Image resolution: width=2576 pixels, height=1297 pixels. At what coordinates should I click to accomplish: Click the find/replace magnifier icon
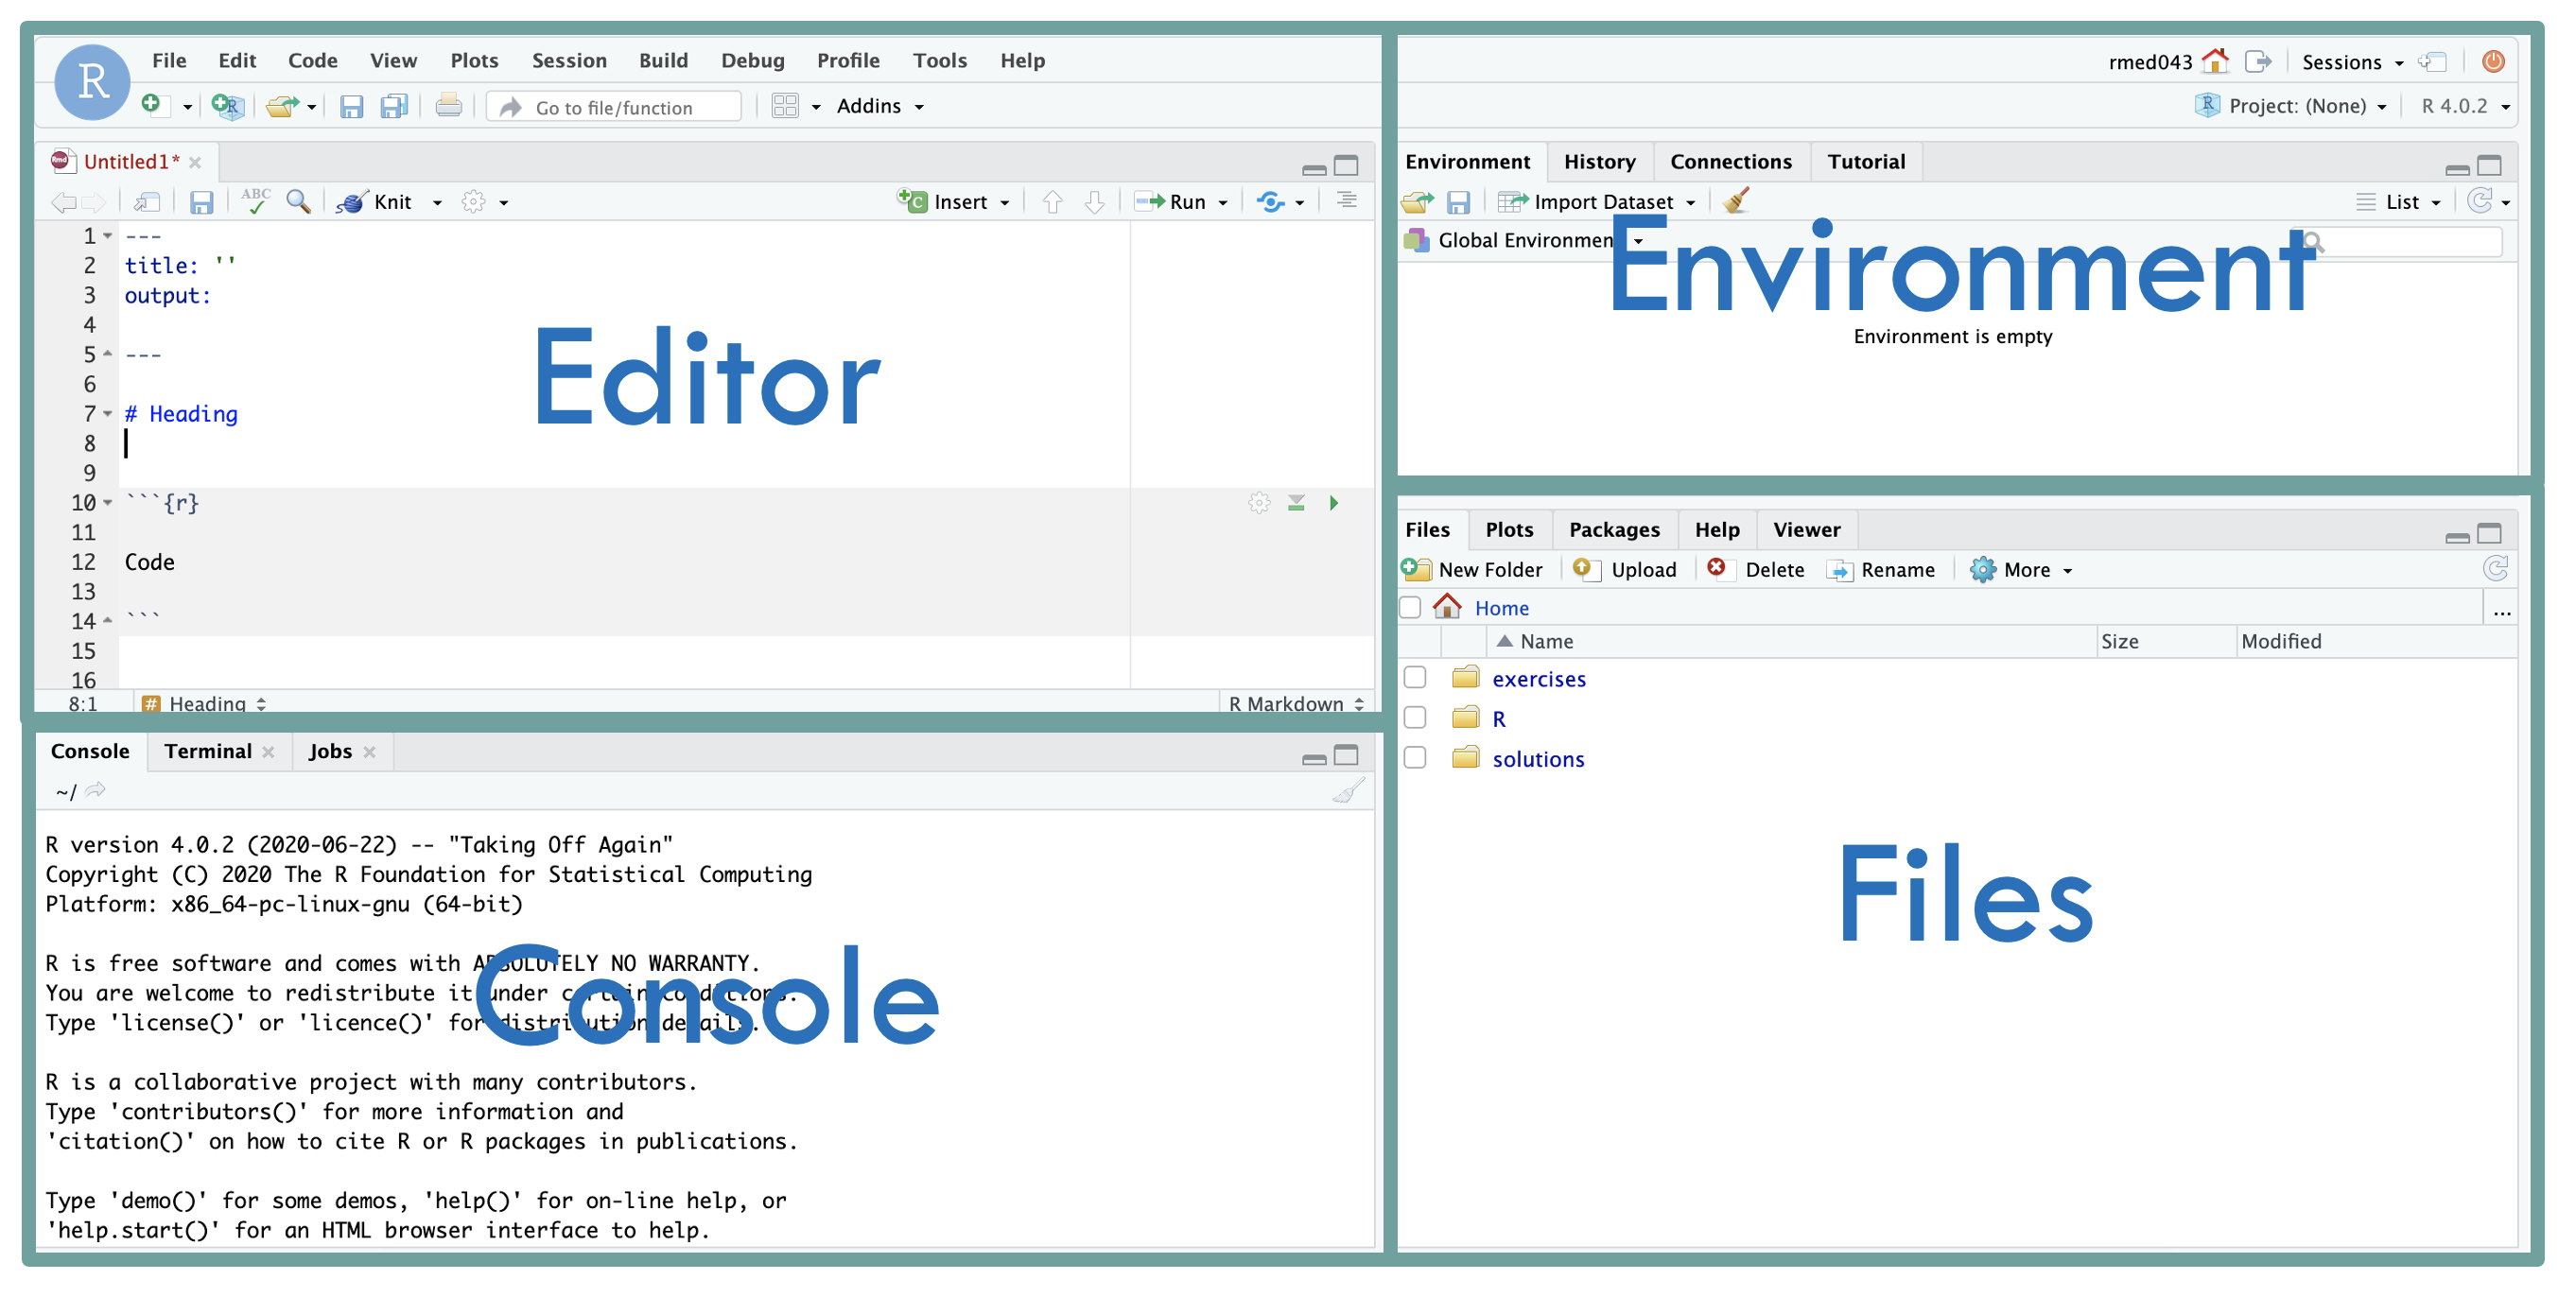298,201
